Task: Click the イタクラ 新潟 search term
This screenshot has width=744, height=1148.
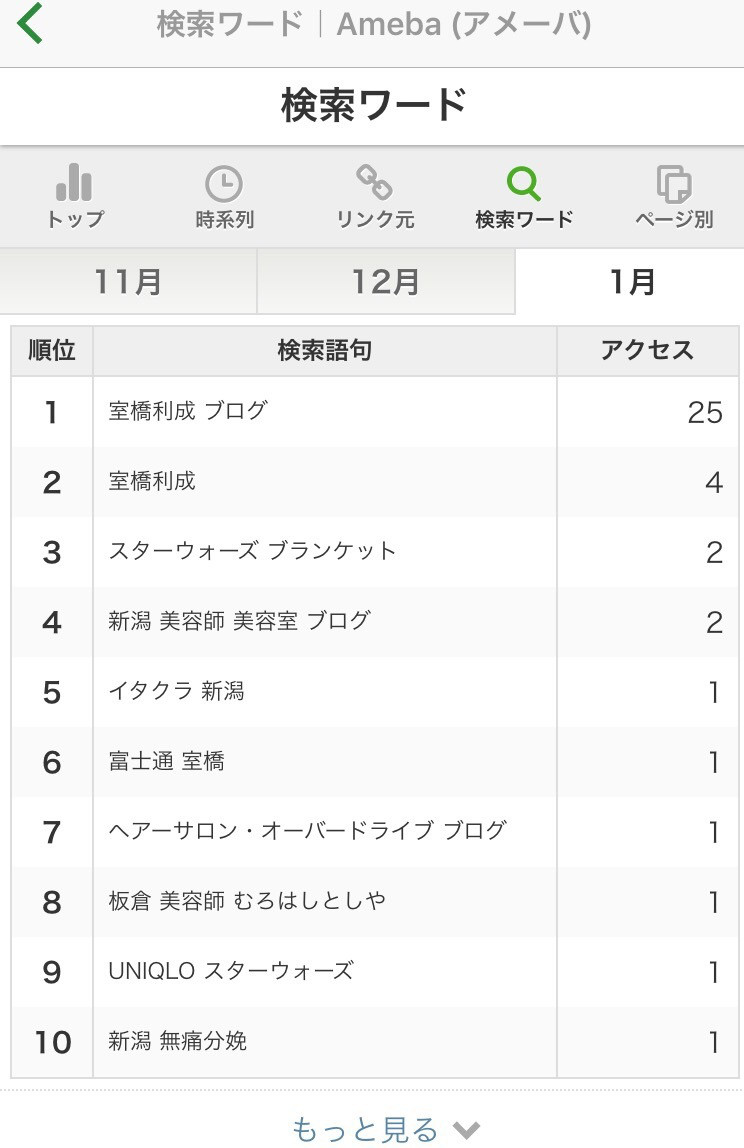Action: [x=176, y=691]
